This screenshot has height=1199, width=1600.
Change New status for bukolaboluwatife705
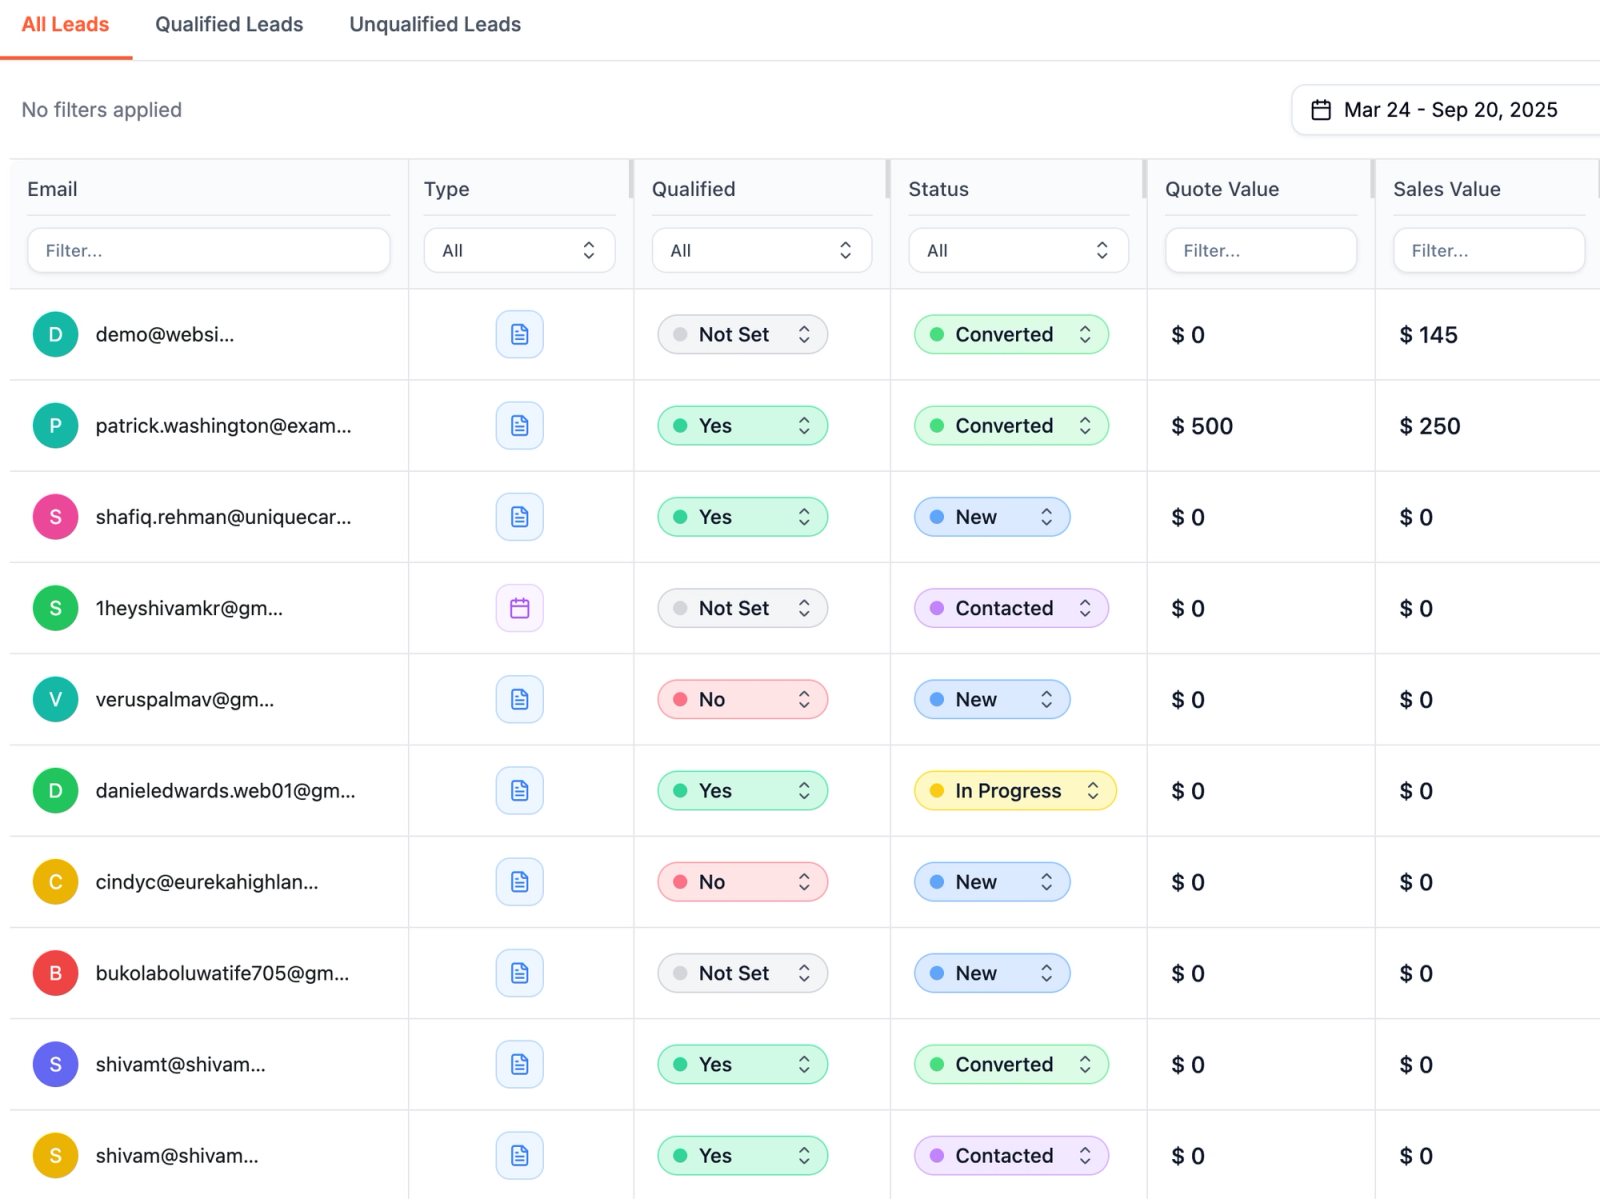[x=992, y=973]
